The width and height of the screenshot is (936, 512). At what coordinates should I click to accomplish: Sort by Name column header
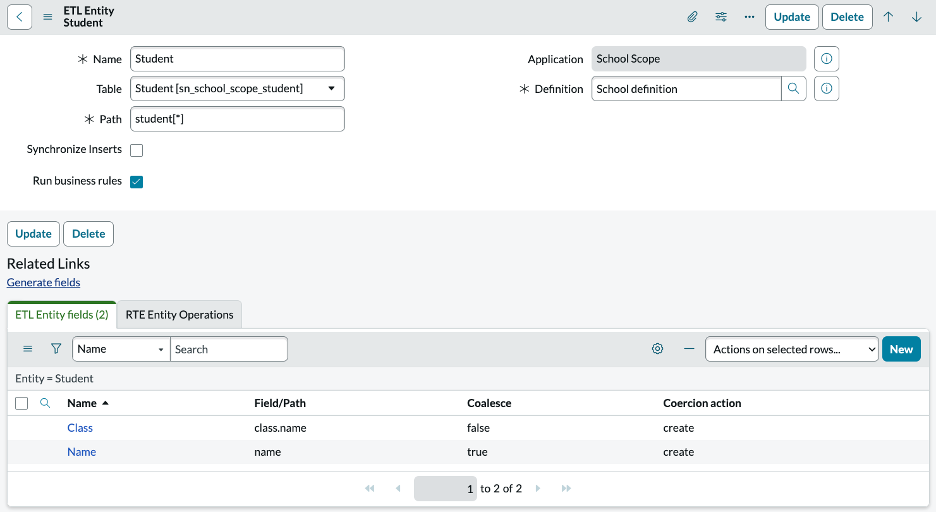pos(82,403)
